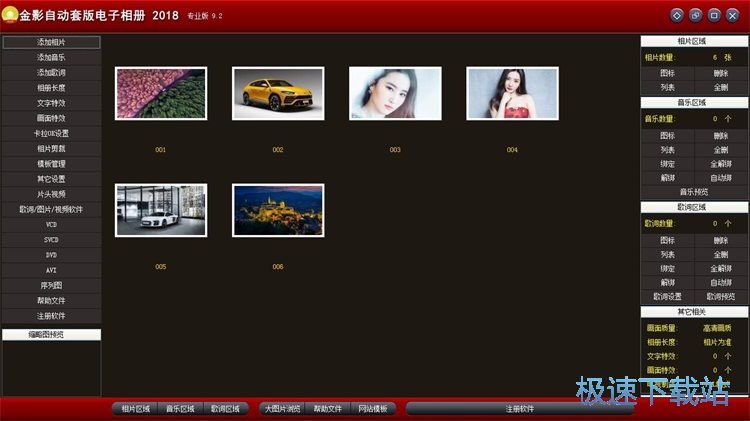This screenshot has width=750, height=421.
Task: Click the diamond icon in the title bar
Action: click(677, 16)
